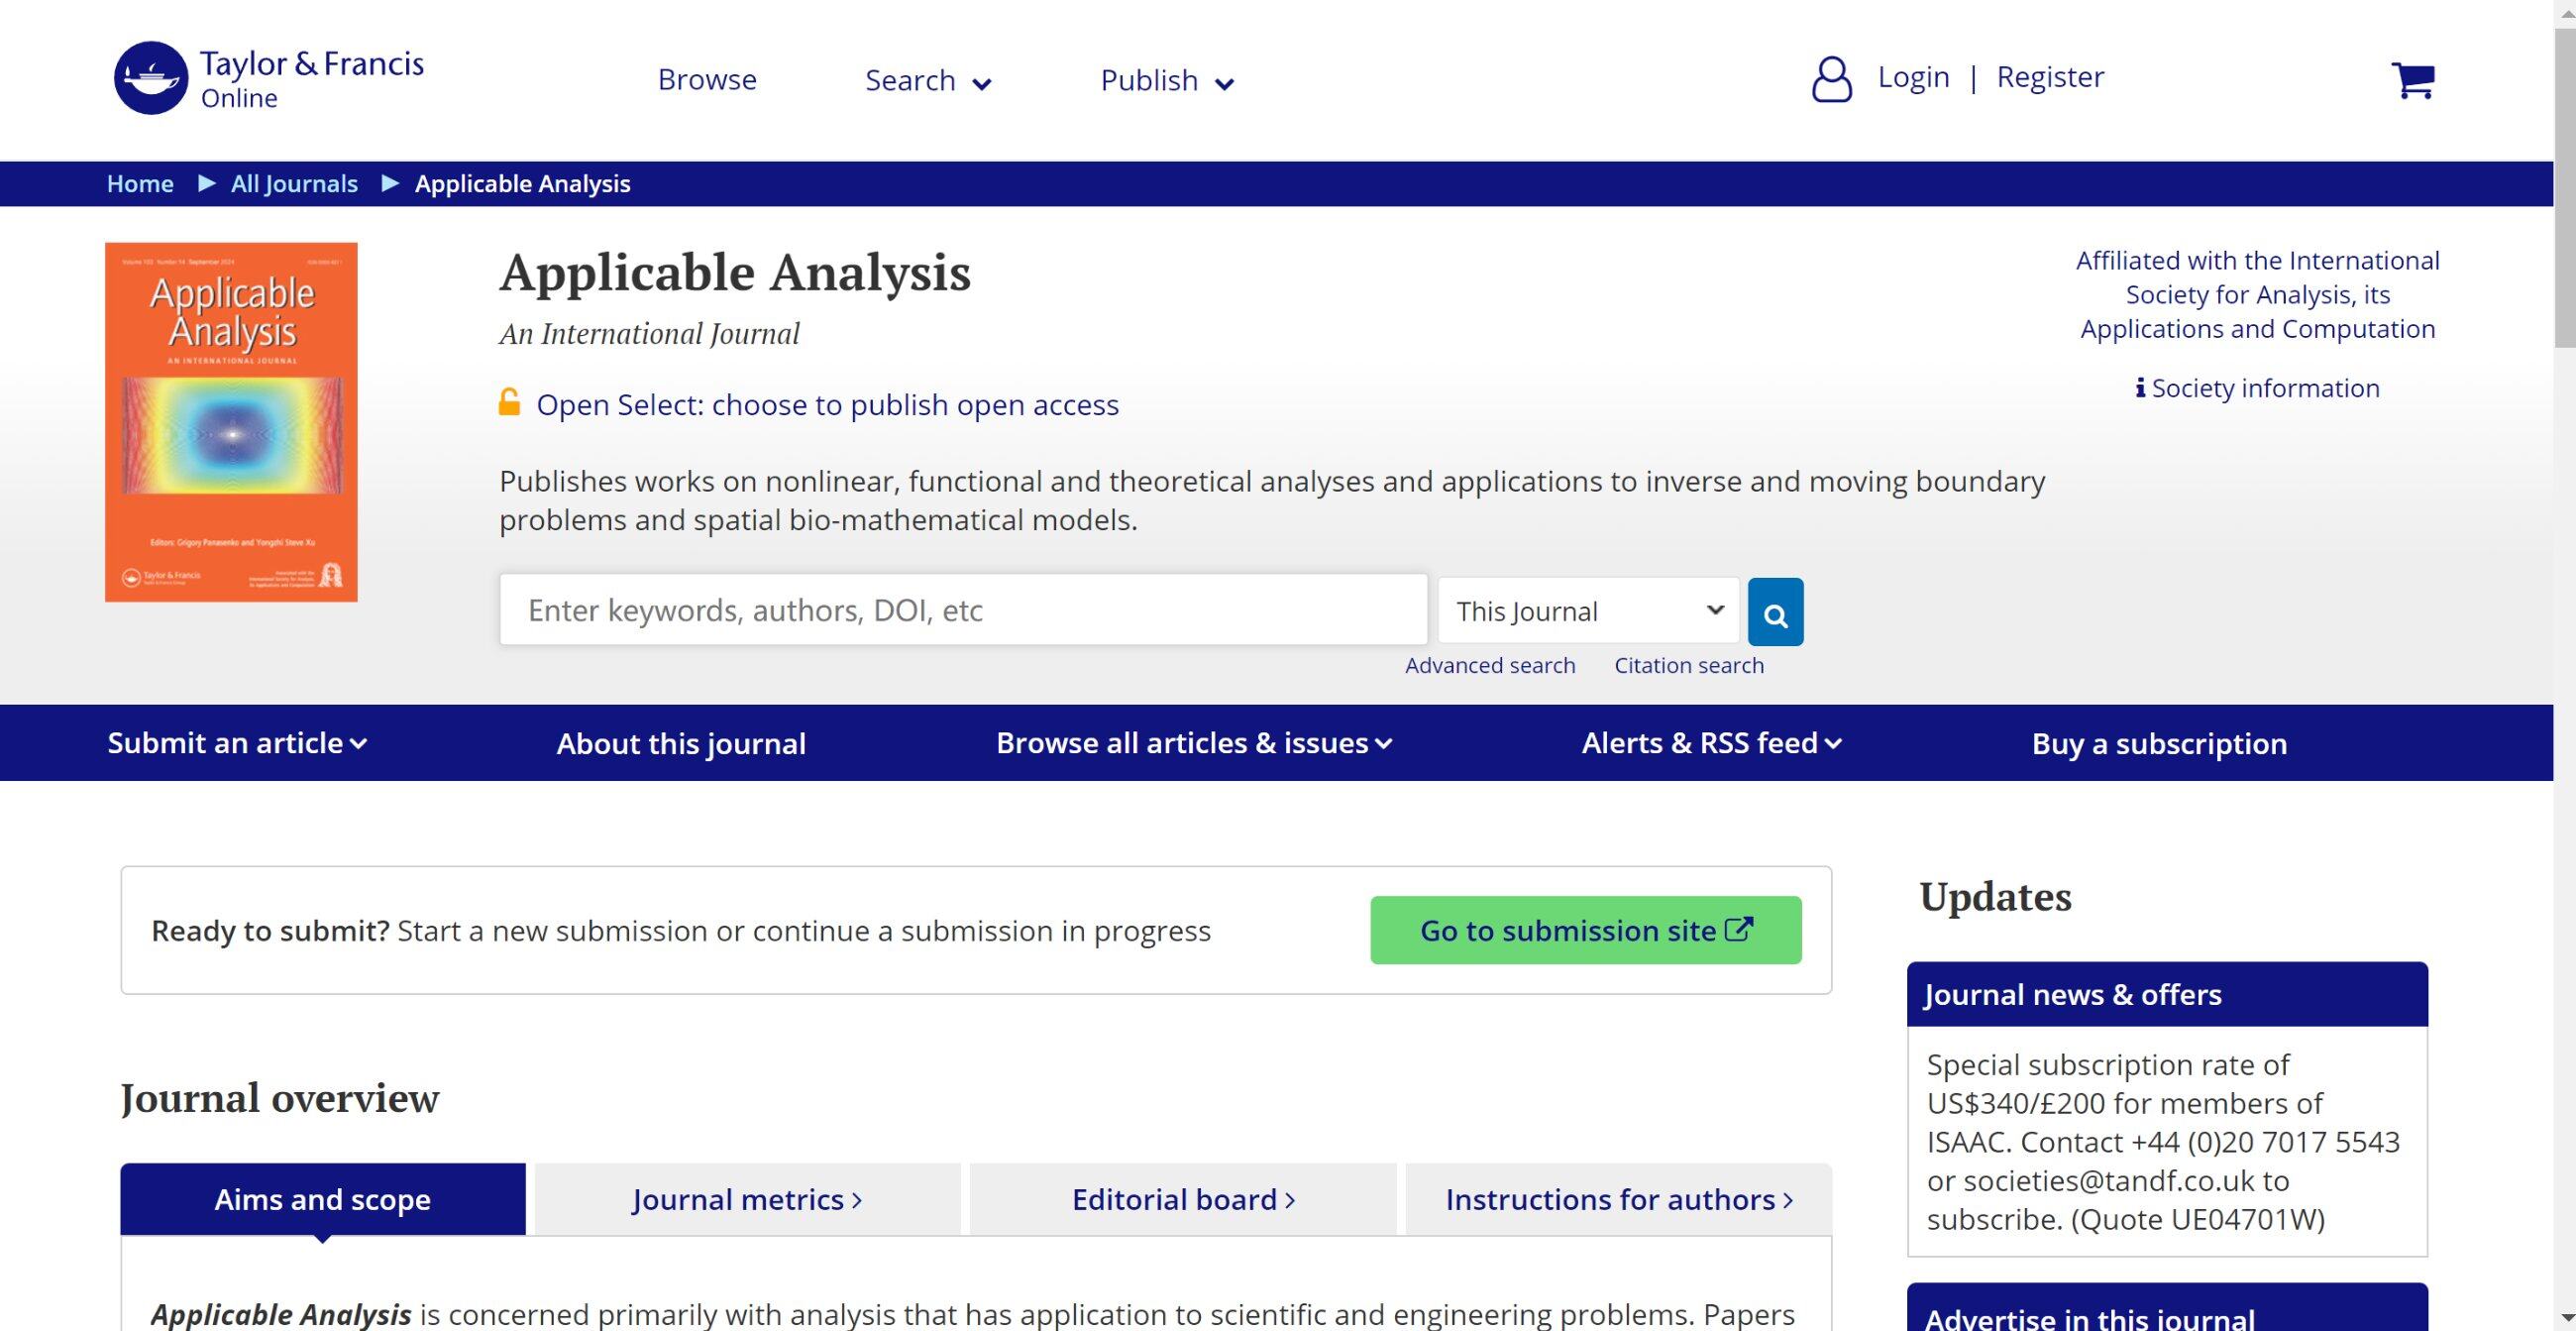The width and height of the screenshot is (2576, 1331).
Task: Open the shopping cart icon
Action: (x=2412, y=80)
